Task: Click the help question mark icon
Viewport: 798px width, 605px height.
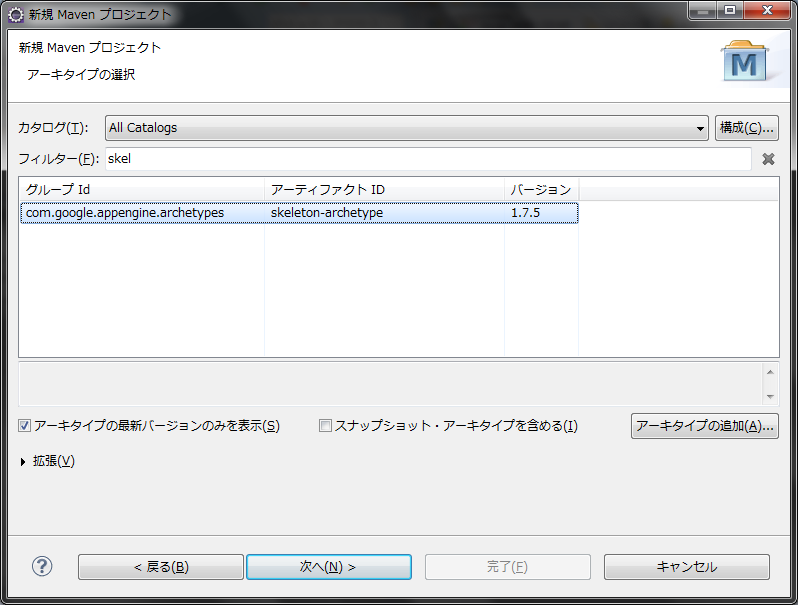Action: pos(42,566)
